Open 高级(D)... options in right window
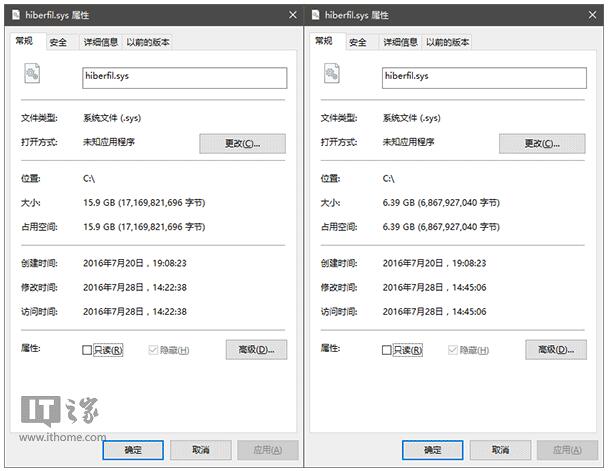Viewport: 608px width, 471px height. [556, 350]
